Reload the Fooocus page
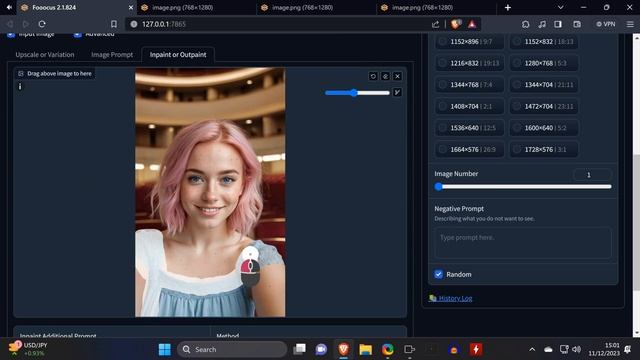 coord(42,24)
